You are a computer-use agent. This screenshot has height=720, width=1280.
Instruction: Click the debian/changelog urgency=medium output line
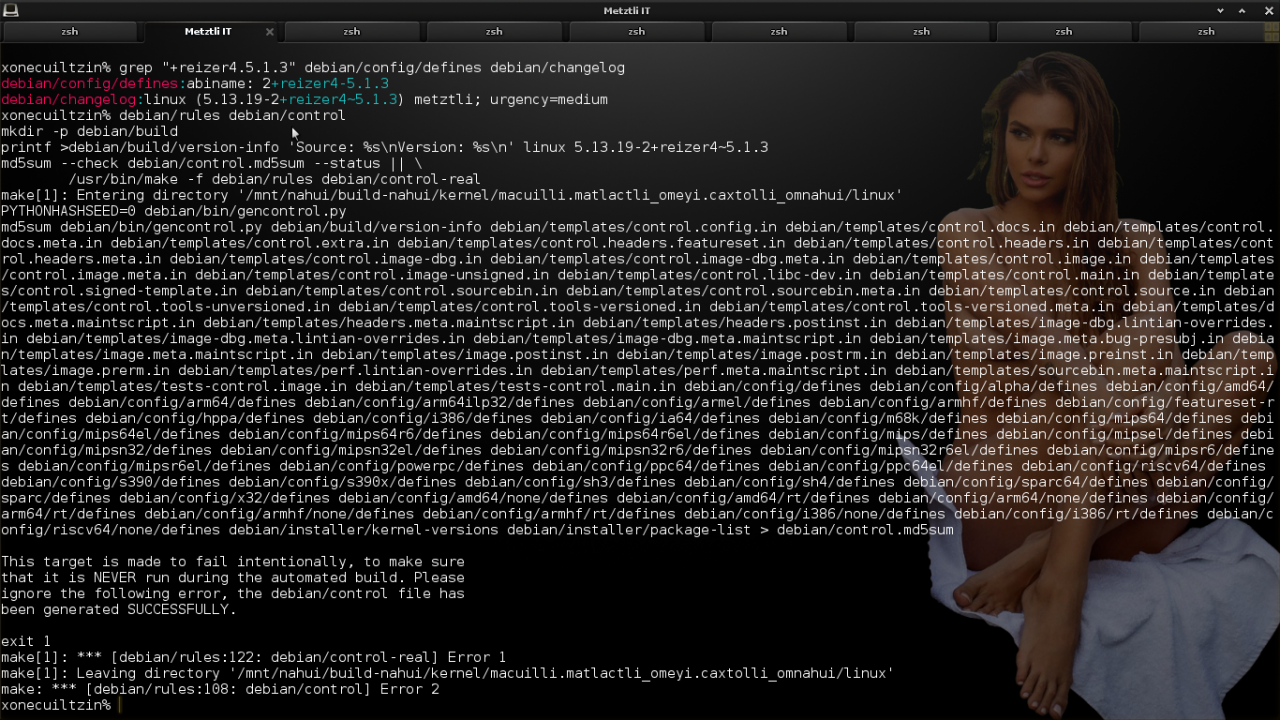coord(304,100)
